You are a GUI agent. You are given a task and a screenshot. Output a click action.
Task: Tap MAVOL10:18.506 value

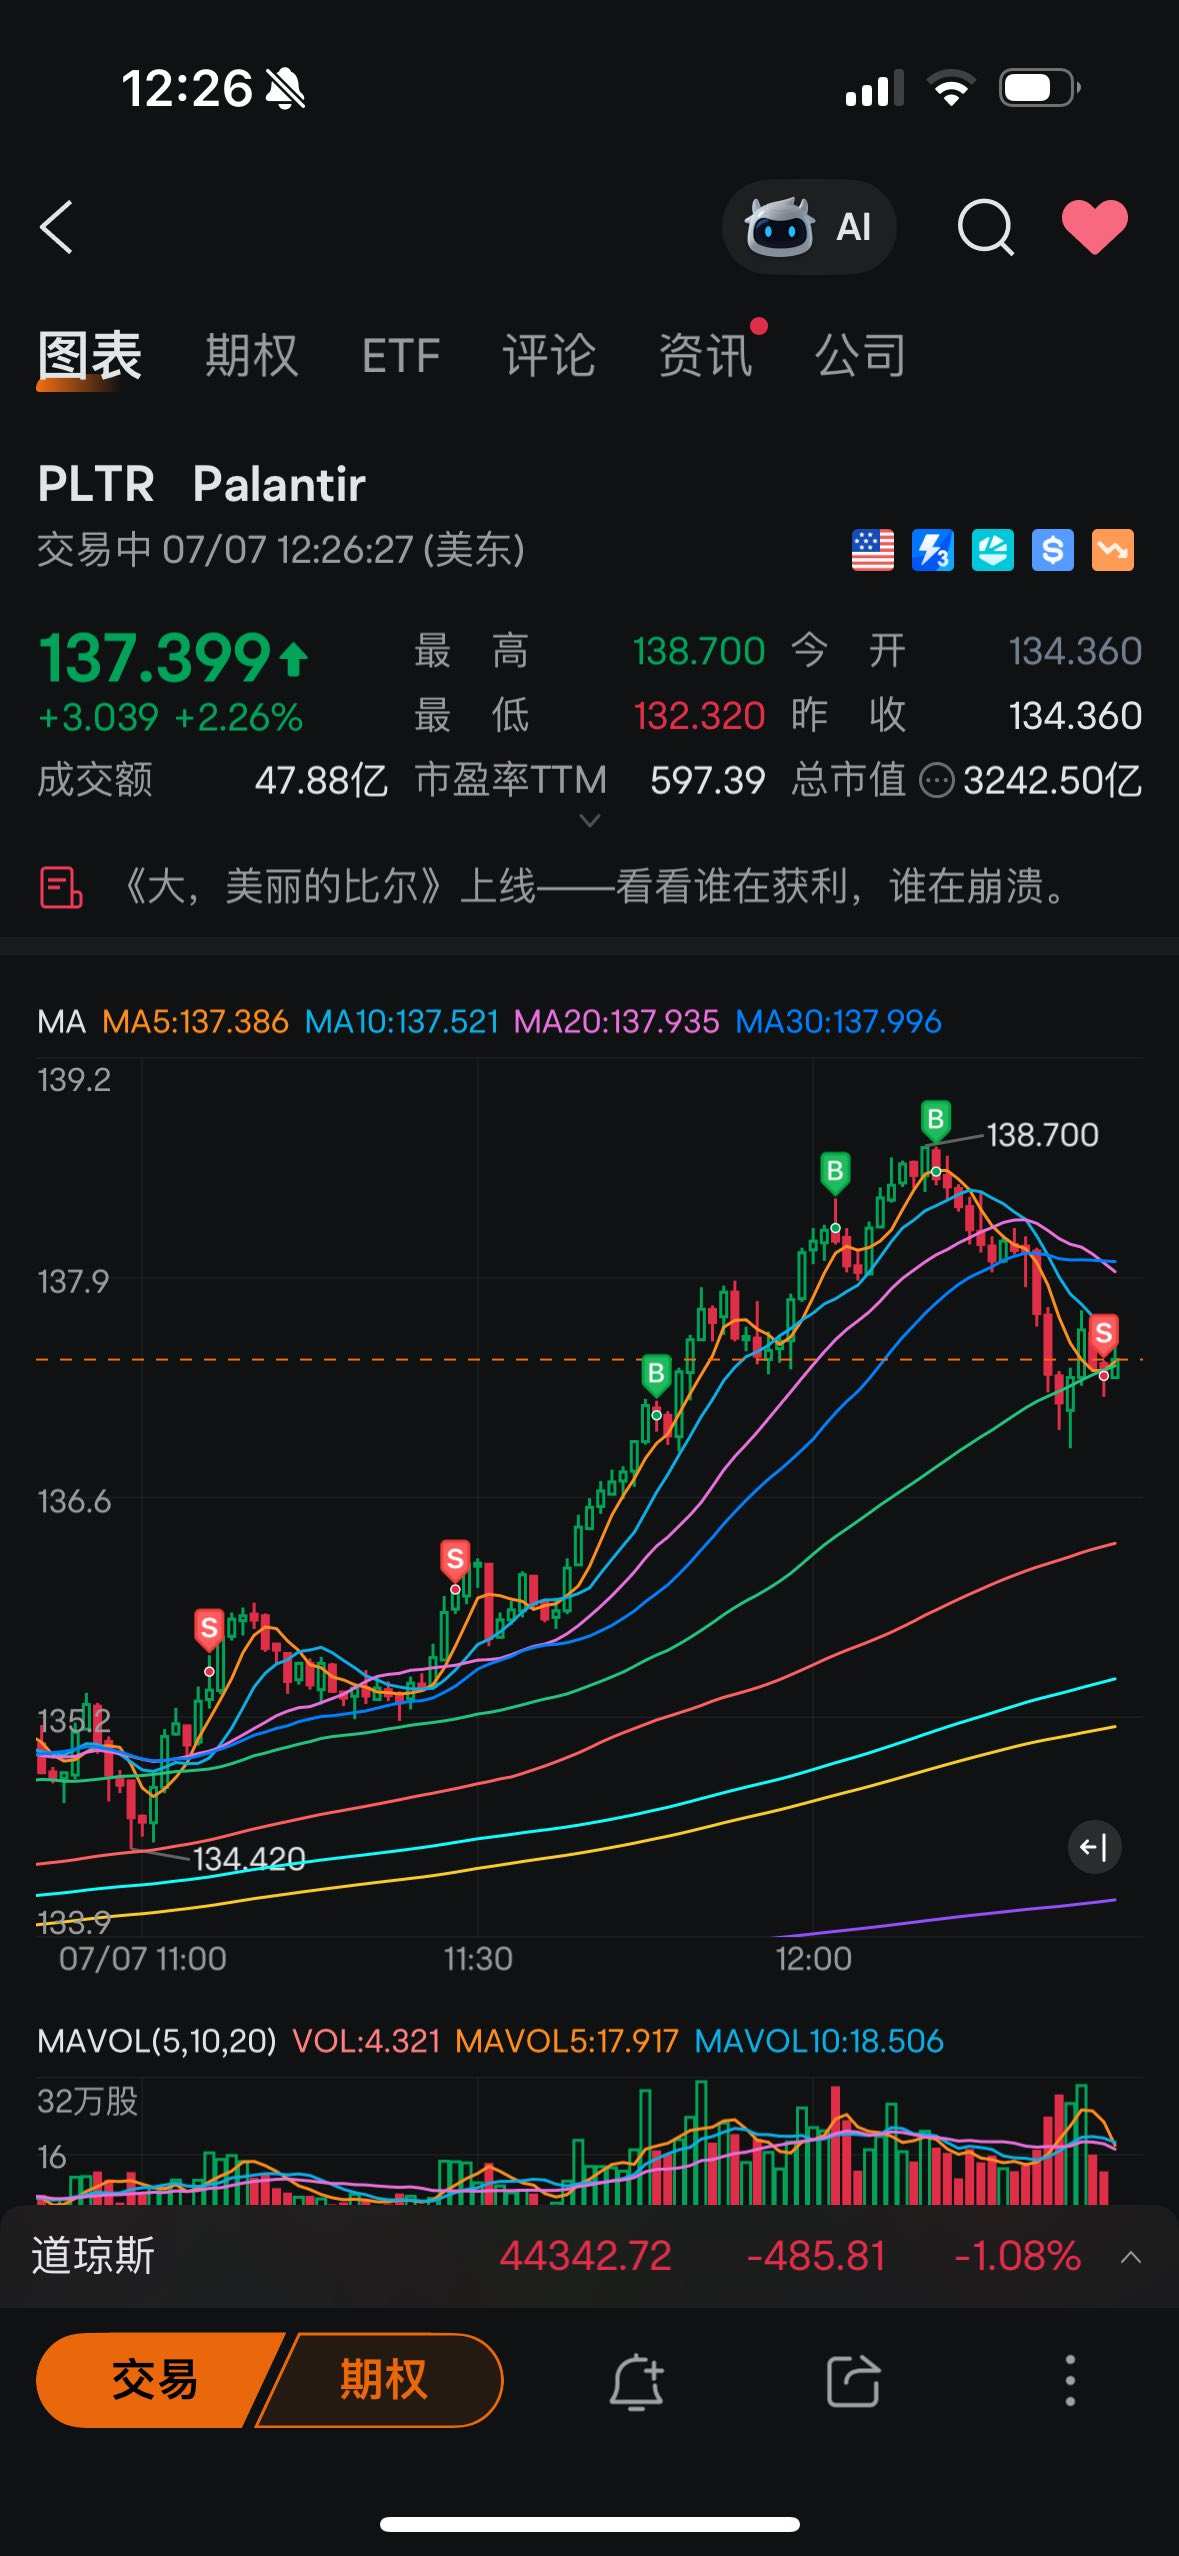[819, 2041]
